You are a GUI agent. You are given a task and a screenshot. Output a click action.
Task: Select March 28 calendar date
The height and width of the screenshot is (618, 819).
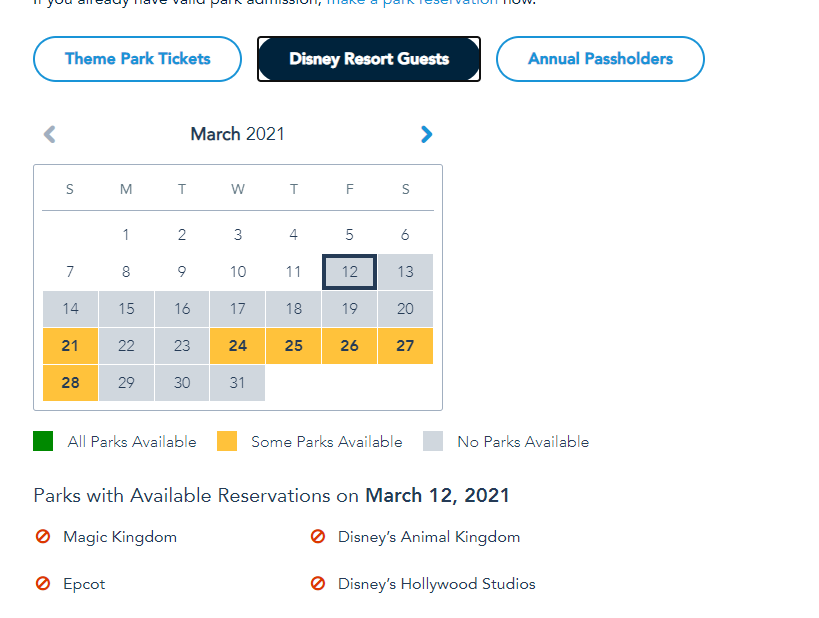click(70, 383)
